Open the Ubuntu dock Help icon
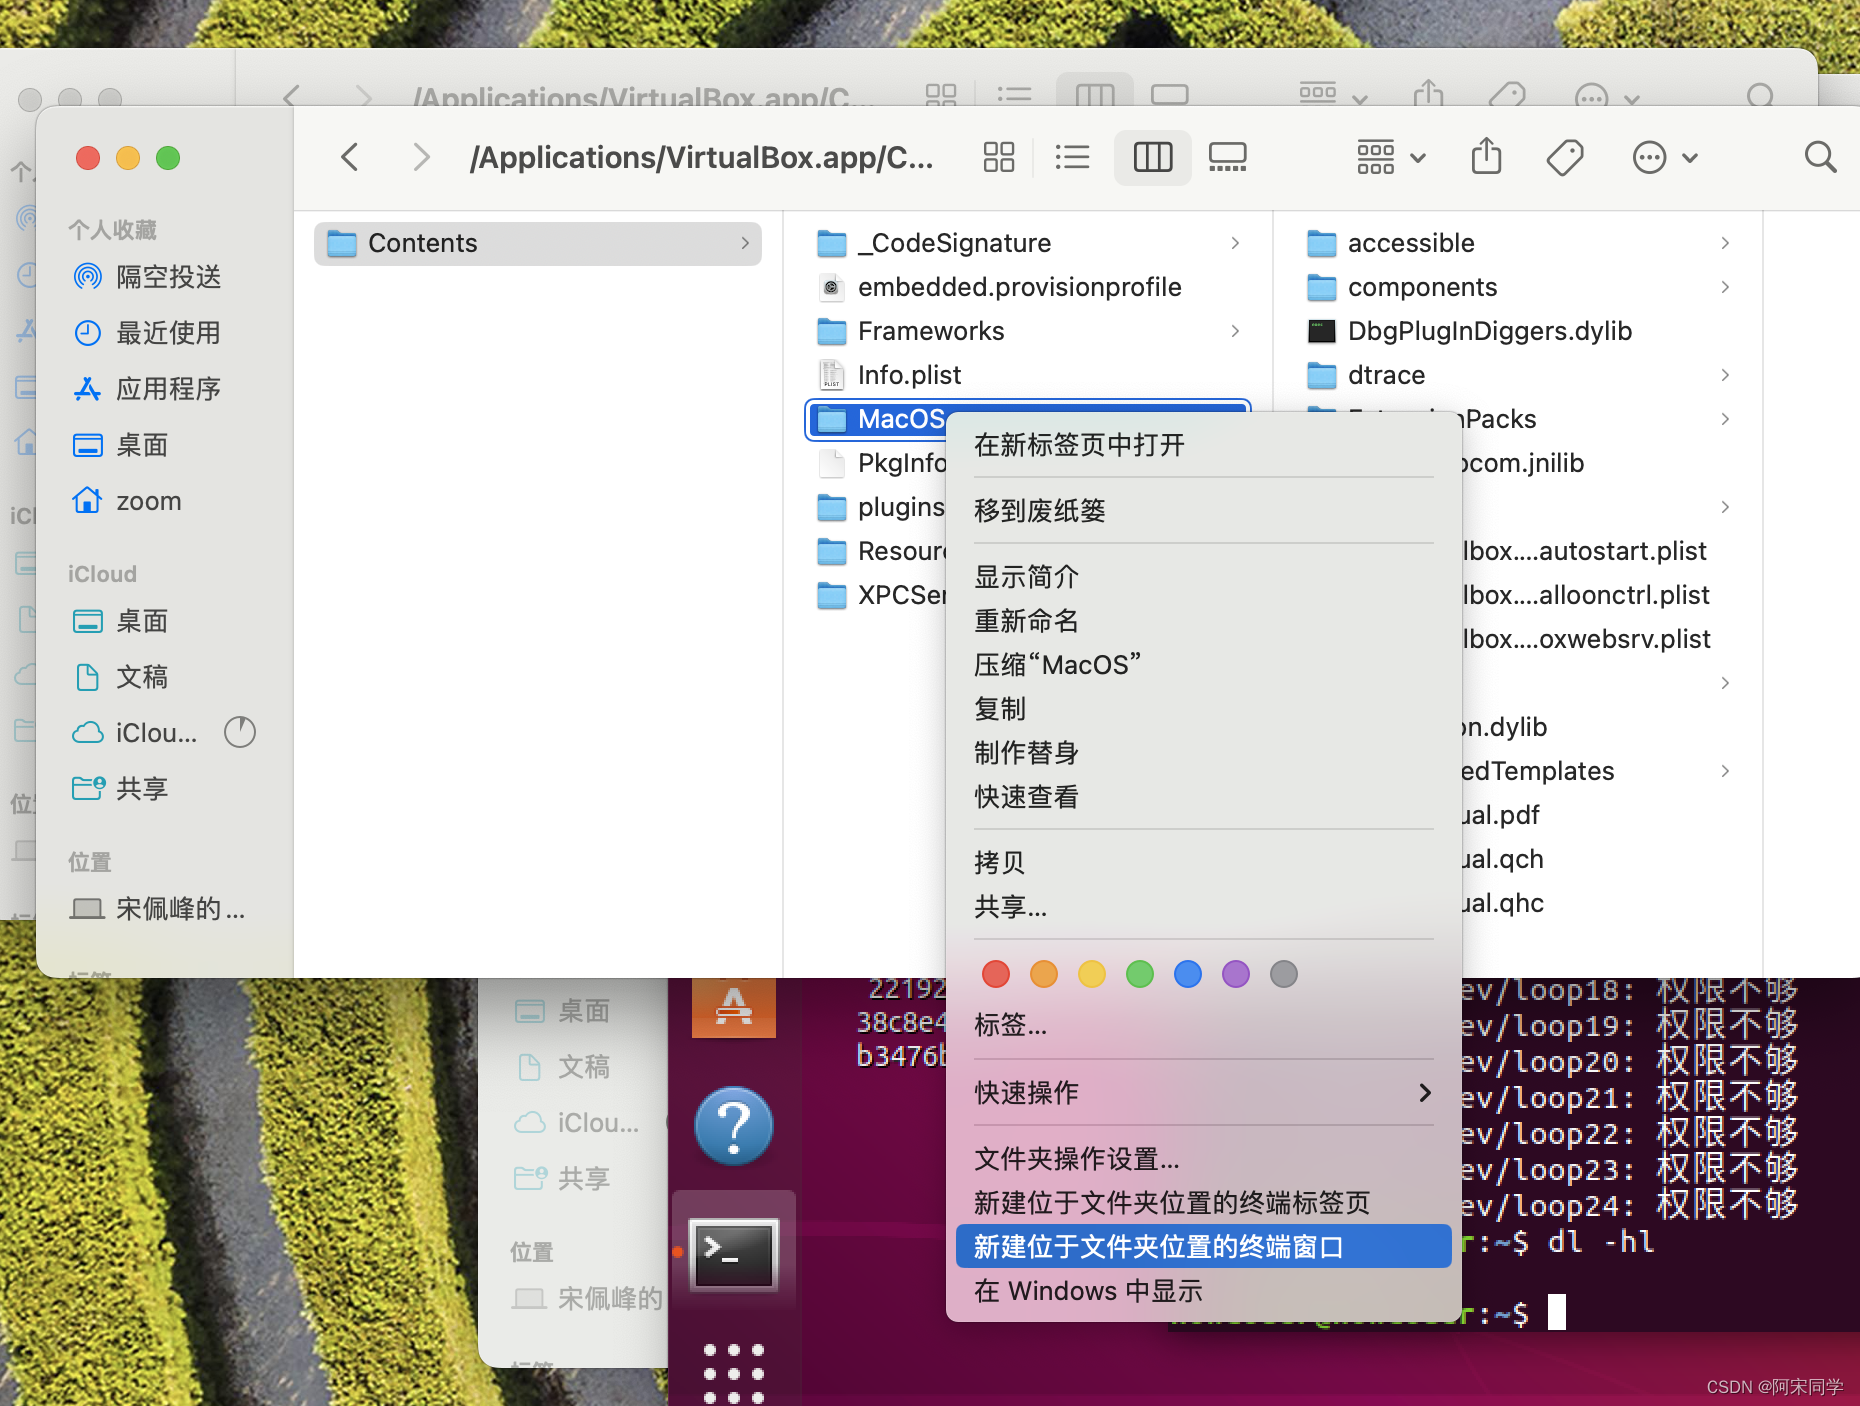 [x=734, y=1126]
